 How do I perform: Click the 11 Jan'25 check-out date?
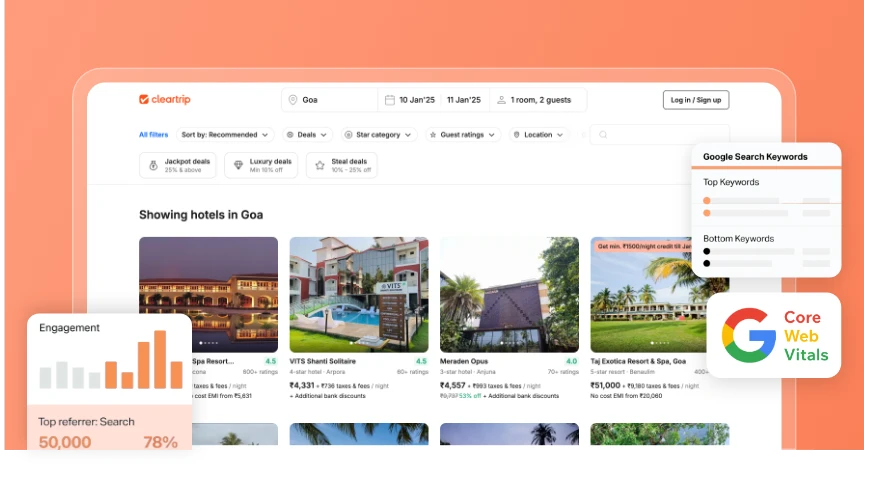click(x=464, y=100)
